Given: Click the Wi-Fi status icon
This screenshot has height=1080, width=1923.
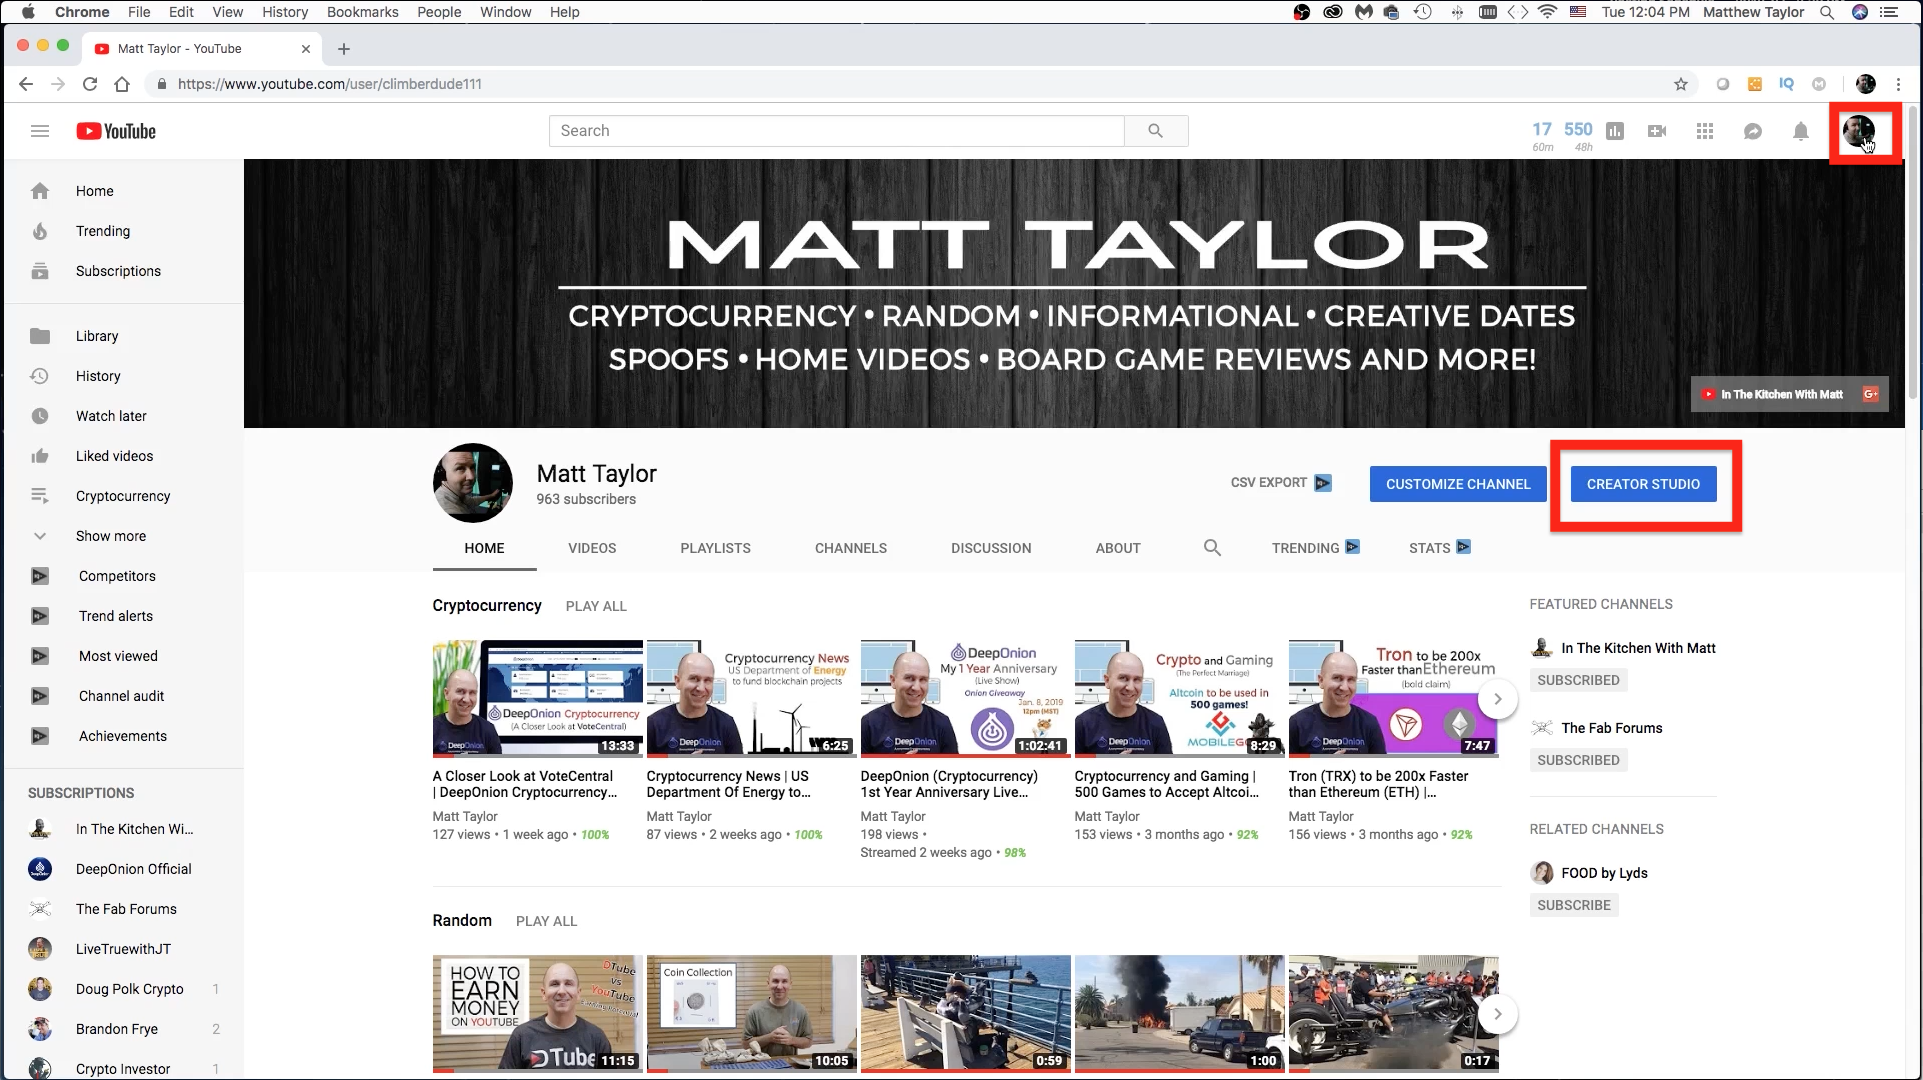Looking at the screenshot, I should point(1548,12).
